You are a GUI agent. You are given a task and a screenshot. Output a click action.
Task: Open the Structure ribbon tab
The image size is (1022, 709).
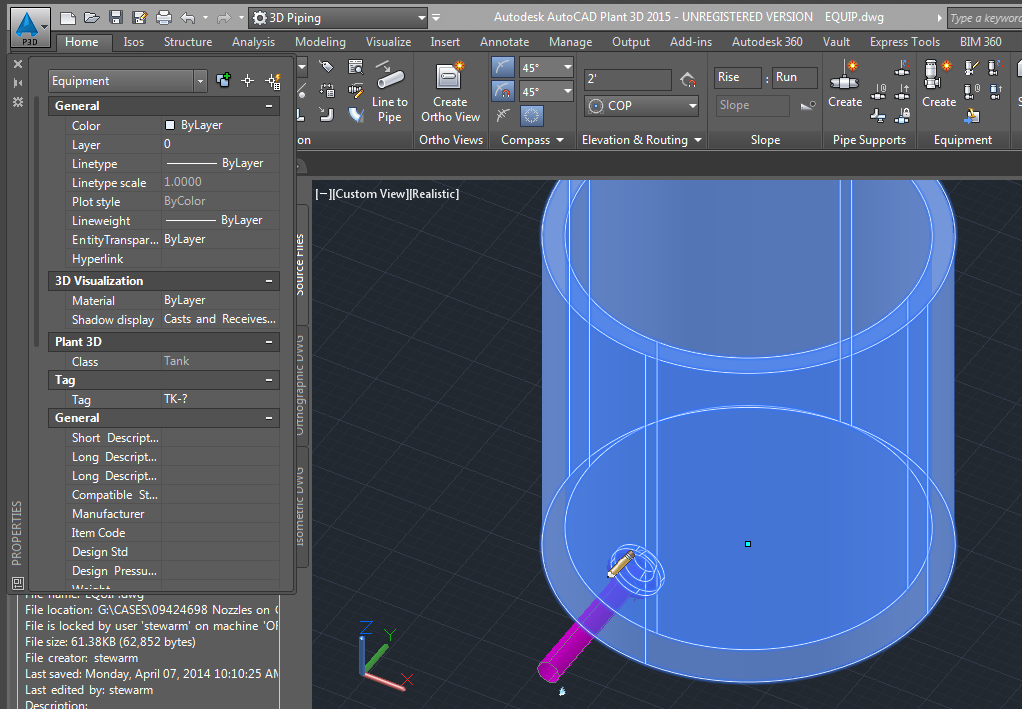coord(188,42)
